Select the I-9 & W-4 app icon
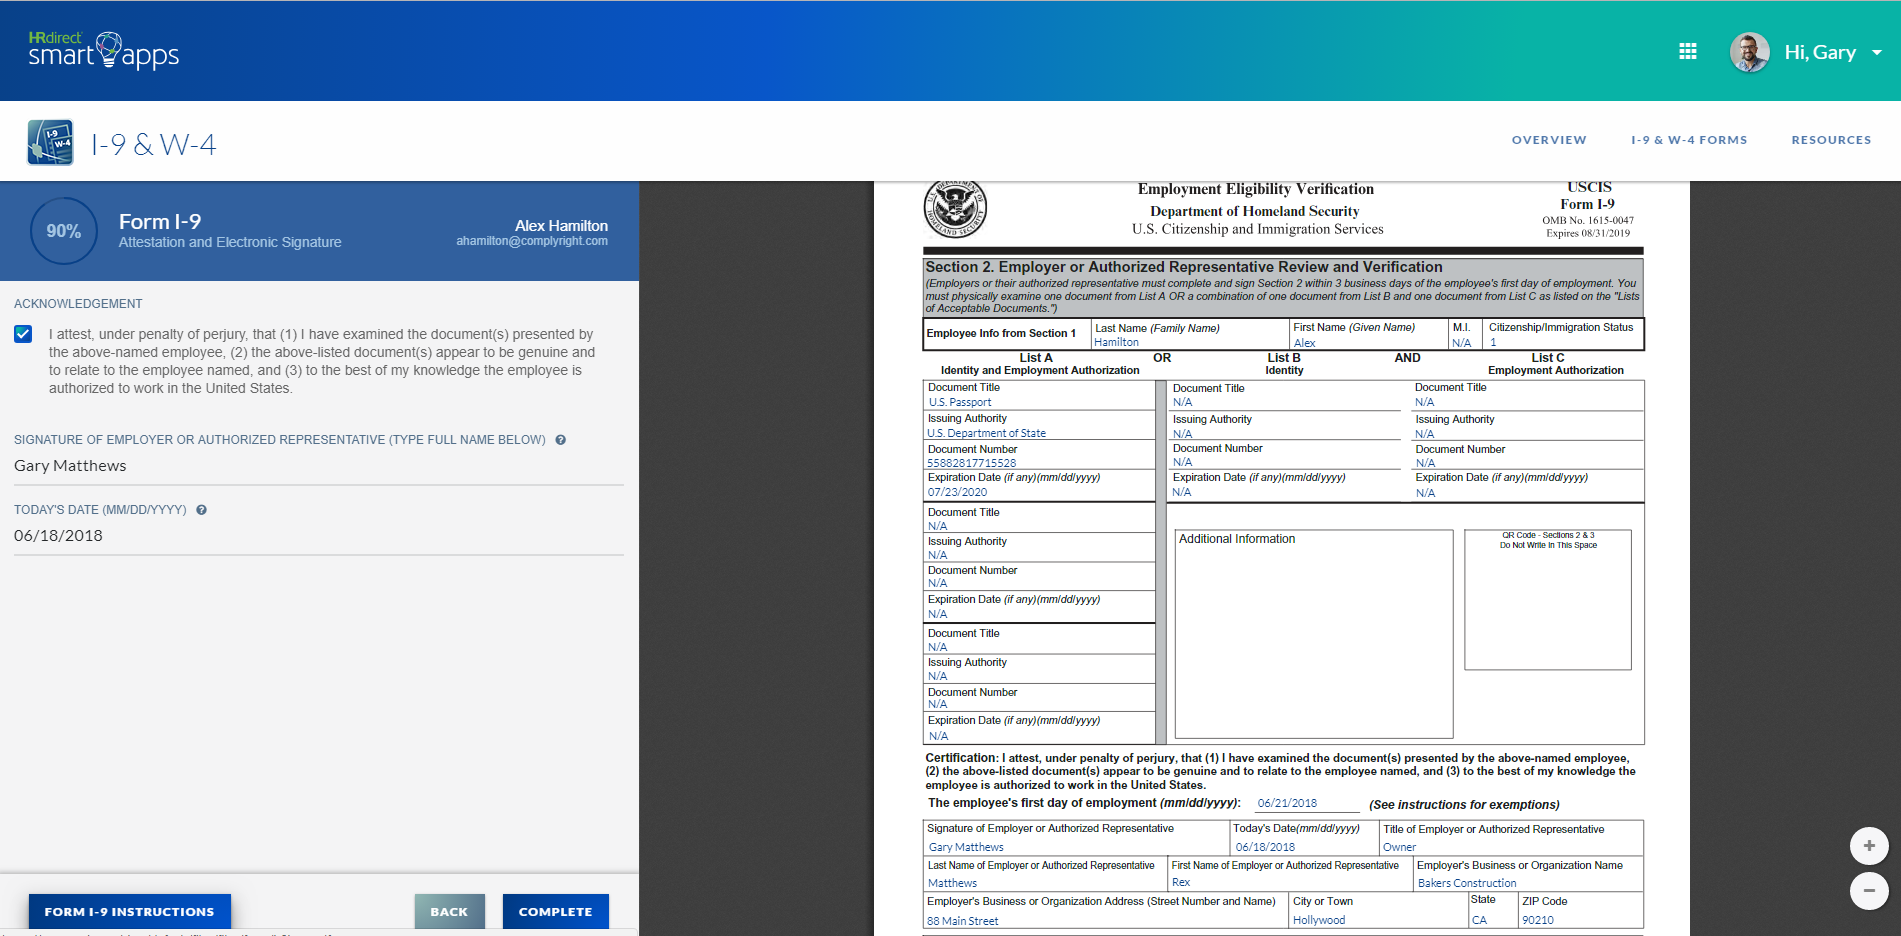Image resolution: width=1901 pixels, height=936 pixels. [50, 140]
